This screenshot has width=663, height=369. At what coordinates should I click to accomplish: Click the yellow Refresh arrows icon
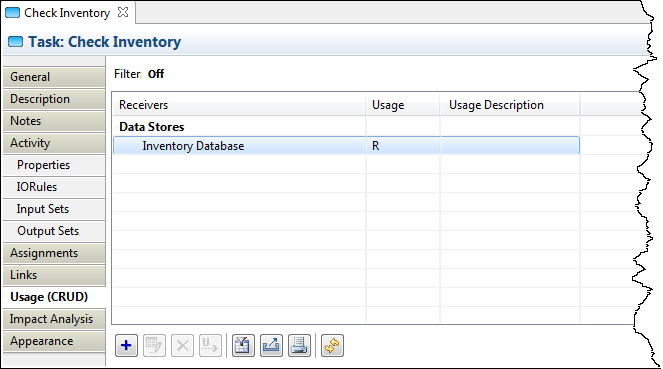coord(332,345)
